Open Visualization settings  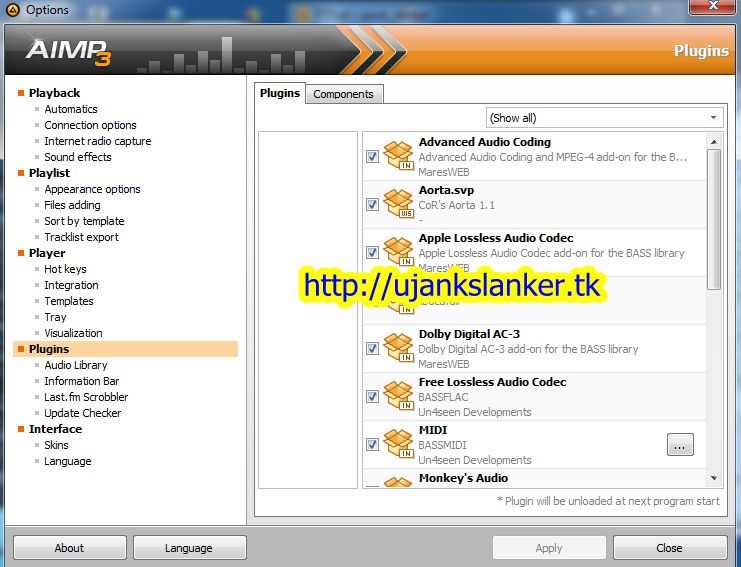click(x=73, y=333)
